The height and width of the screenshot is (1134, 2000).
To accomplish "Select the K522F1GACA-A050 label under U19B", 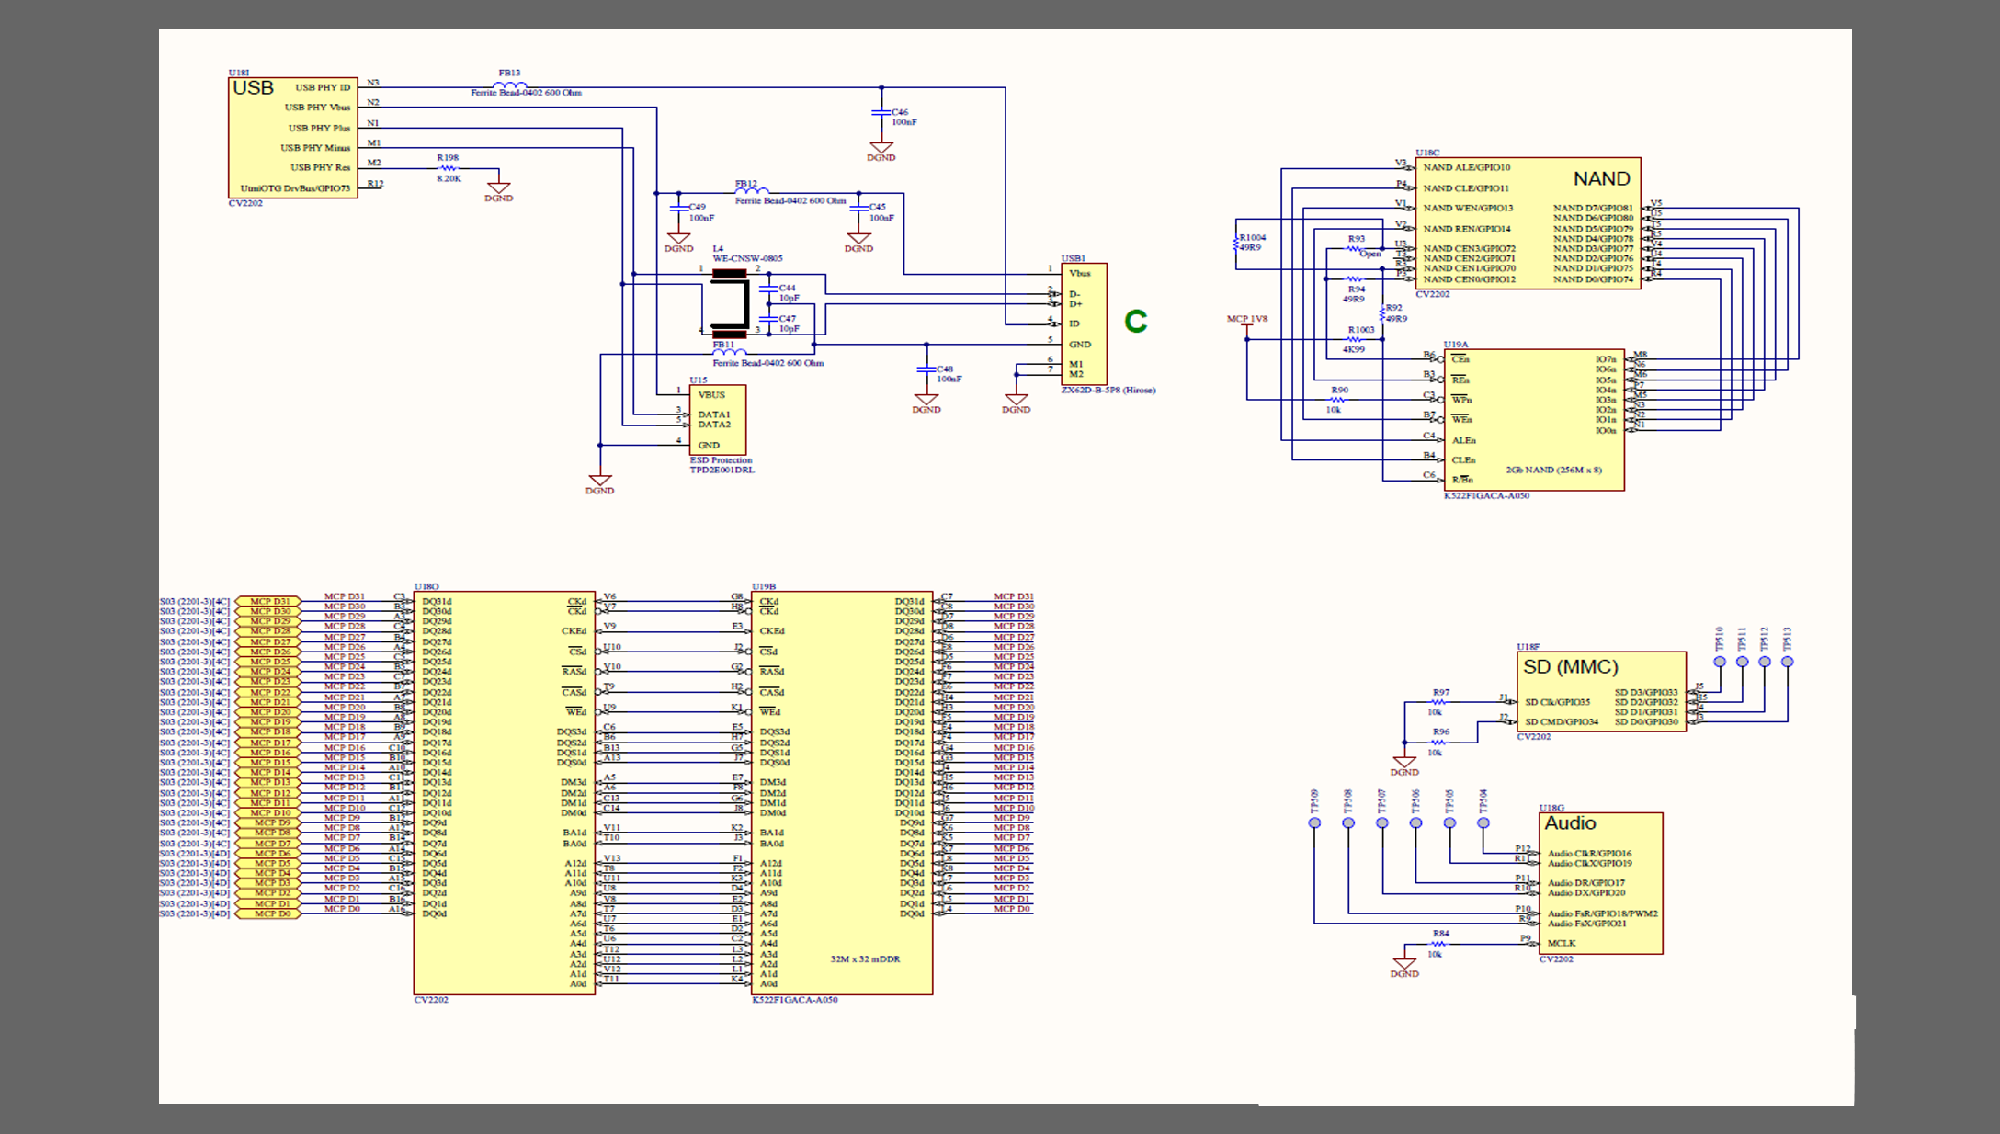I will (x=795, y=1000).
